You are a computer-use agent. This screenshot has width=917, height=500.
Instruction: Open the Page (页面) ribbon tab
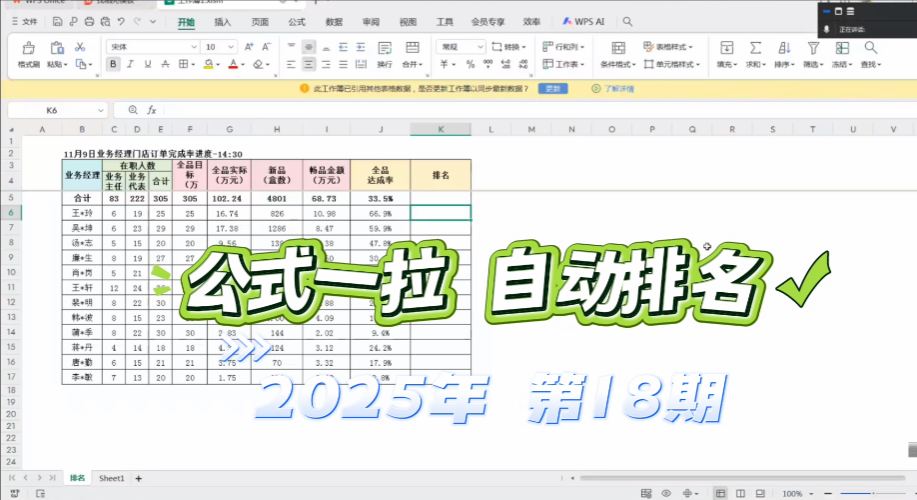point(260,22)
